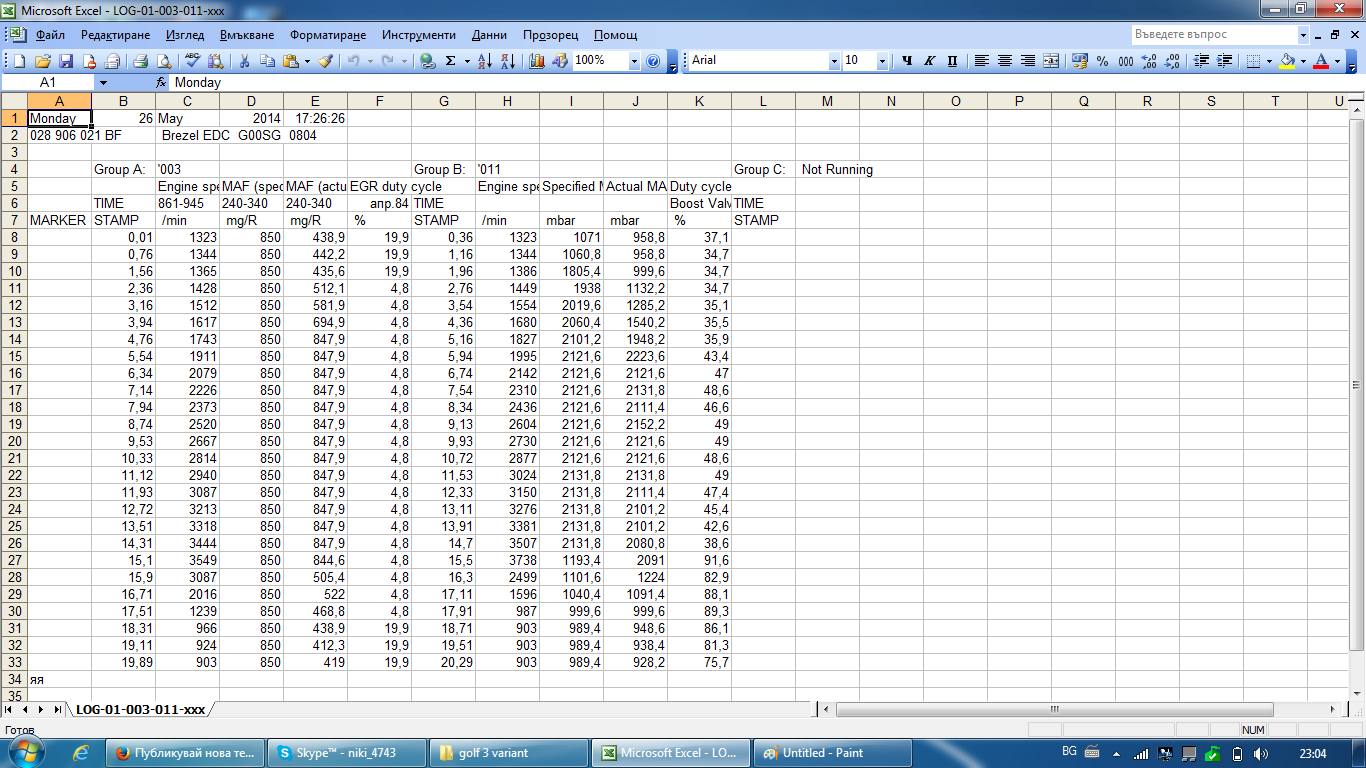This screenshot has width=1366, height=768.
Task: Open the 100% zoom level dropdown
Action: coord(634,61)
